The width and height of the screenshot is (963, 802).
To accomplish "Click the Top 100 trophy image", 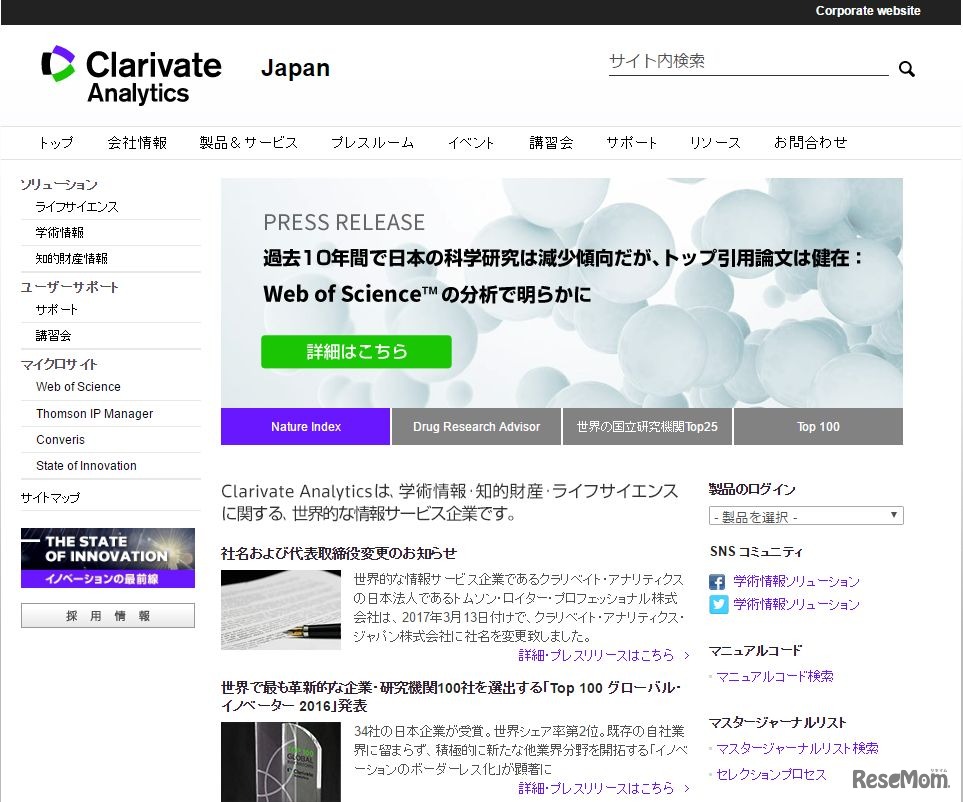I will (280, 763).
